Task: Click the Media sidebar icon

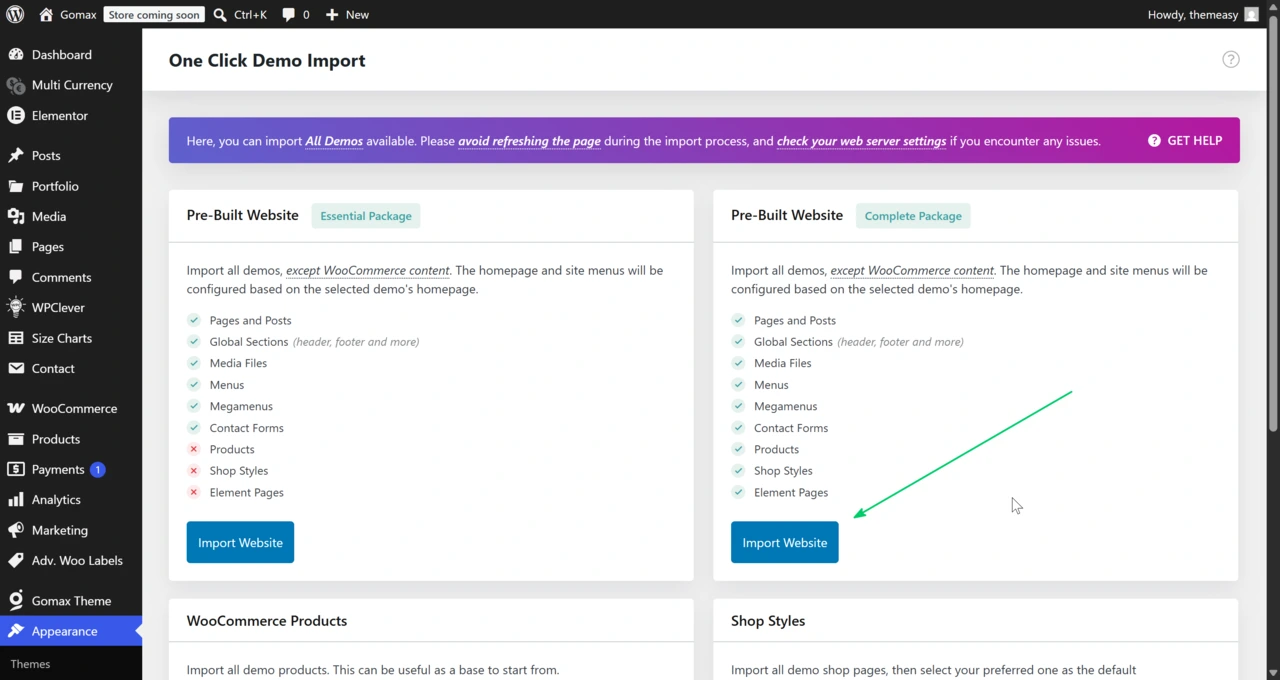Action: click(x=16, y=216)
